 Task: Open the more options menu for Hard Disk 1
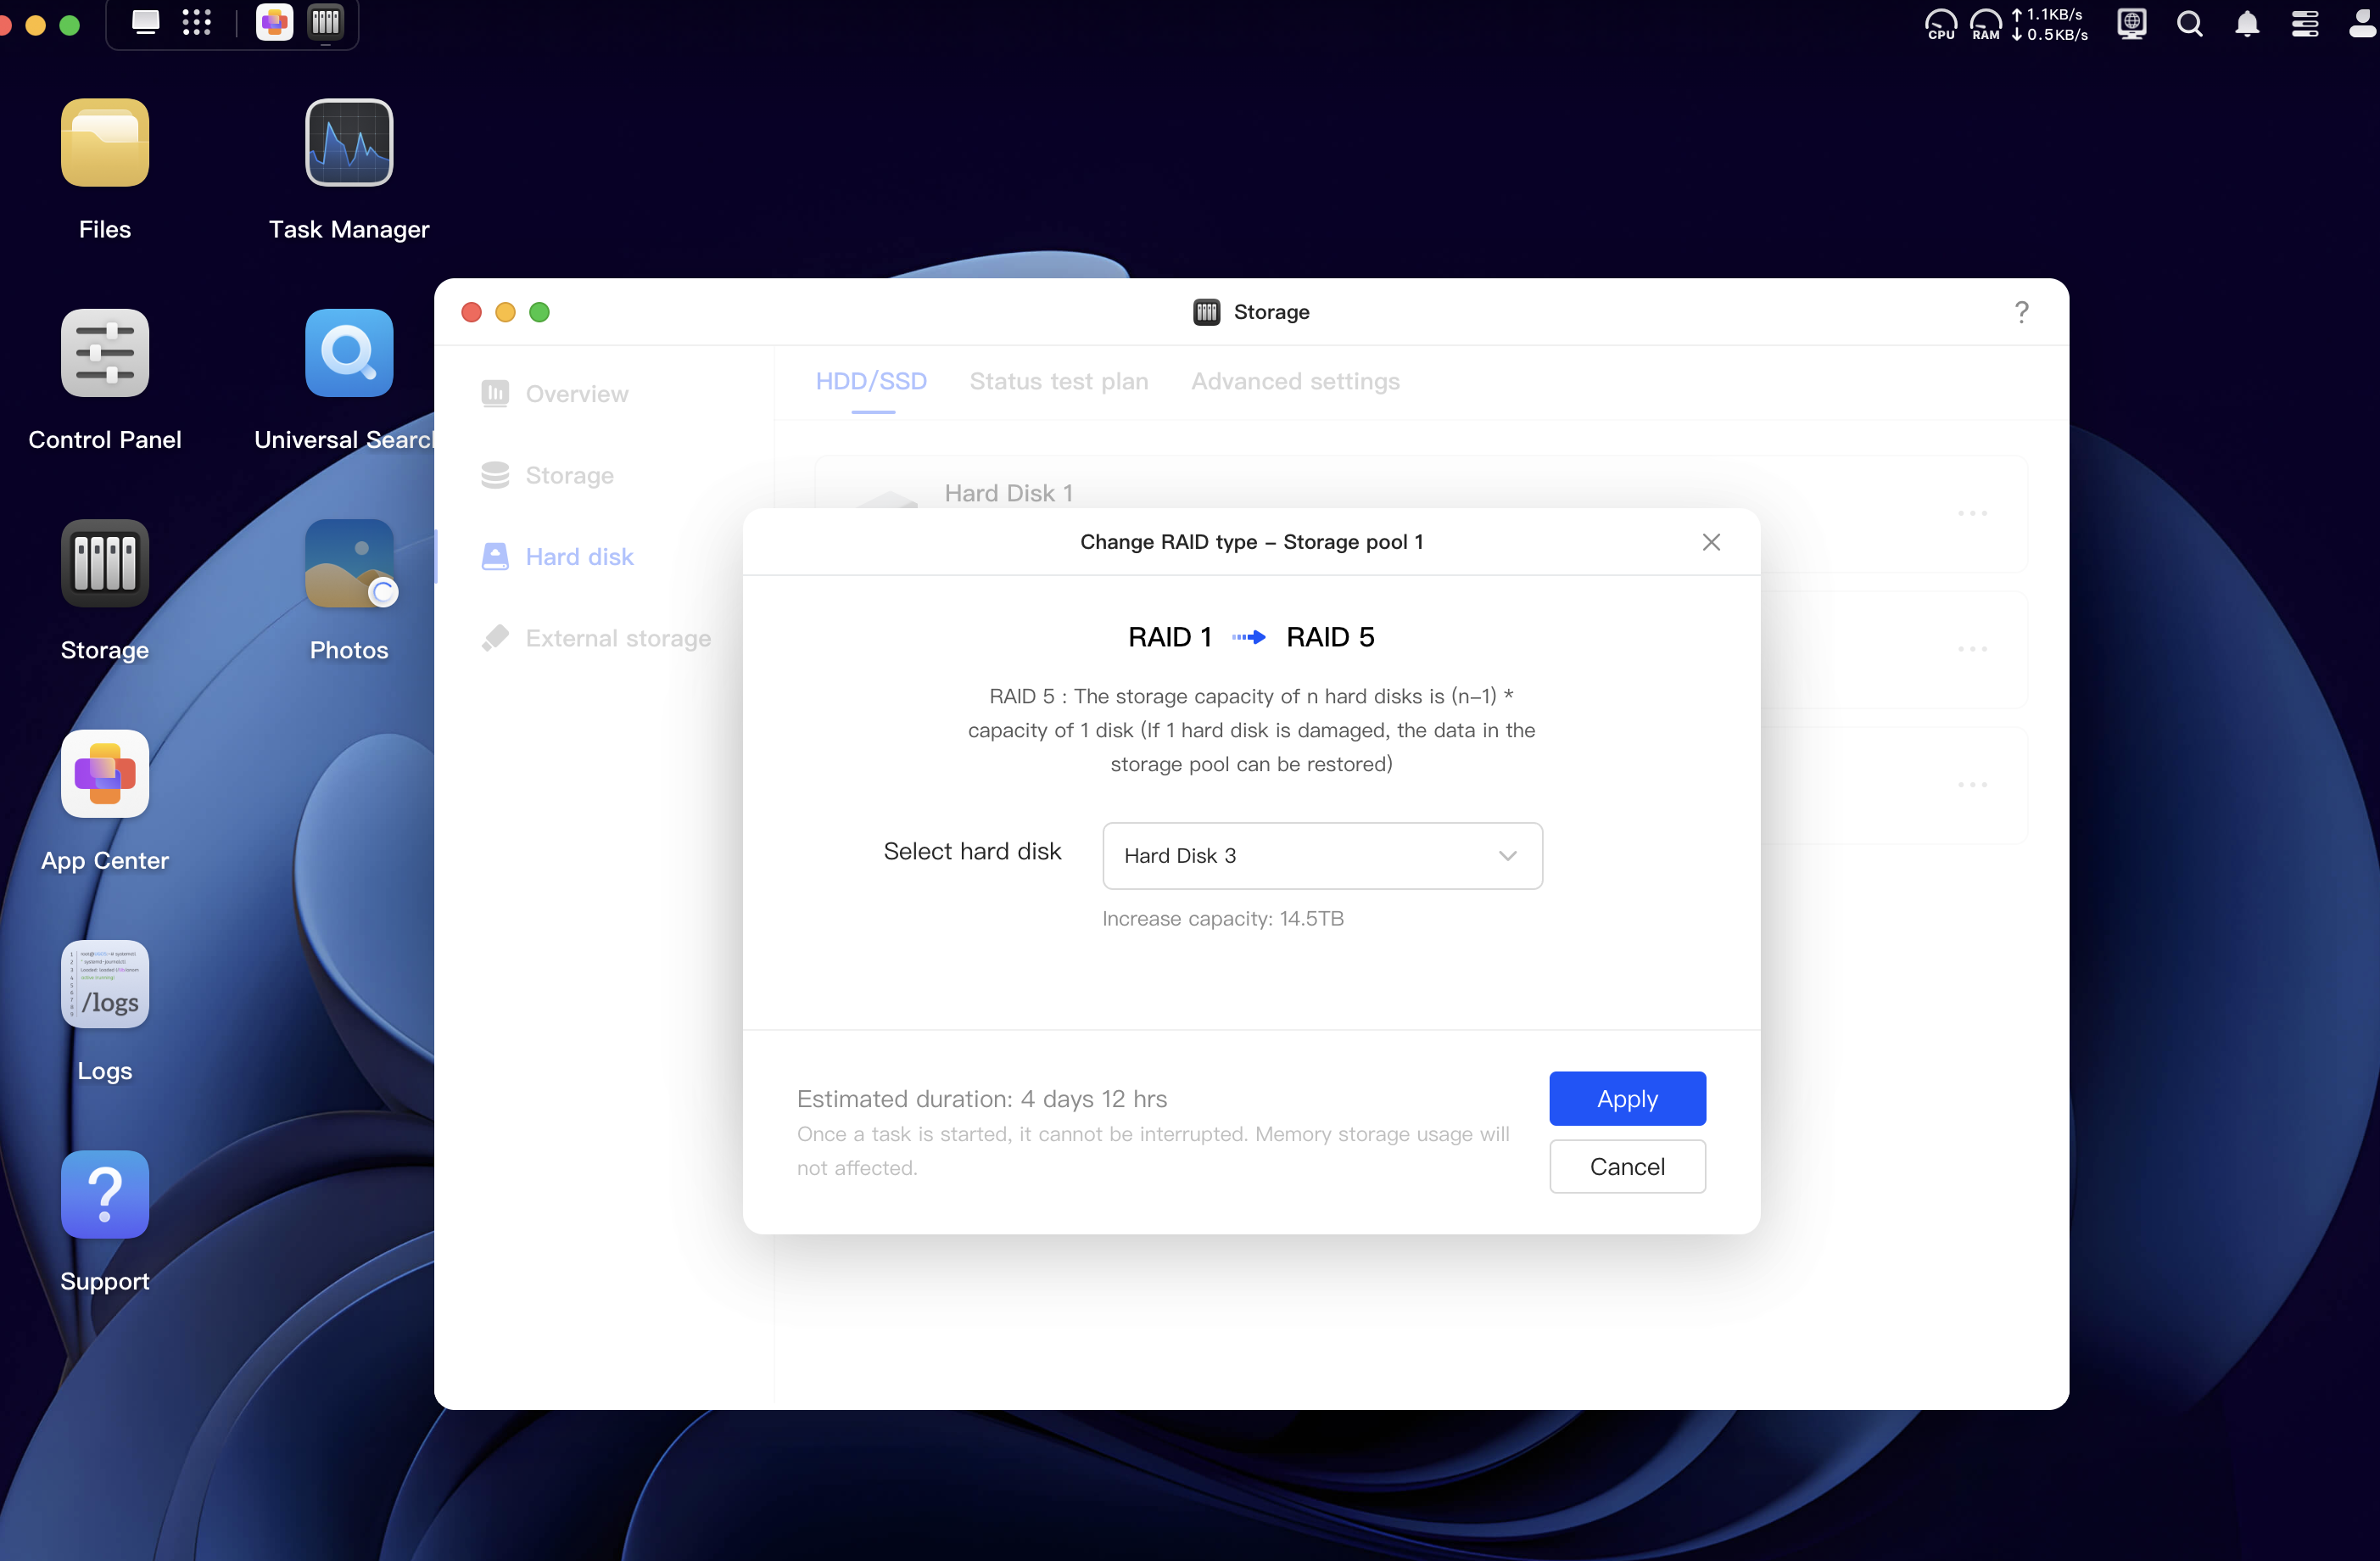point(1972,513)
